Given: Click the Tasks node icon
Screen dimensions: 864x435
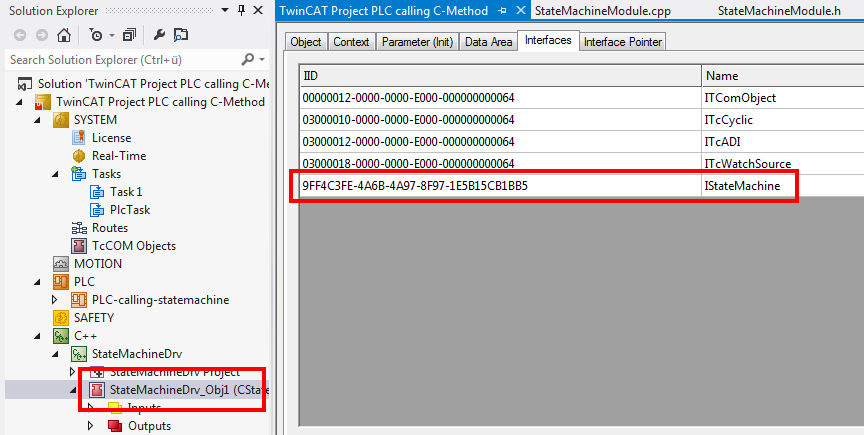Looking at the screenshot, I should [x=79, y=174].
